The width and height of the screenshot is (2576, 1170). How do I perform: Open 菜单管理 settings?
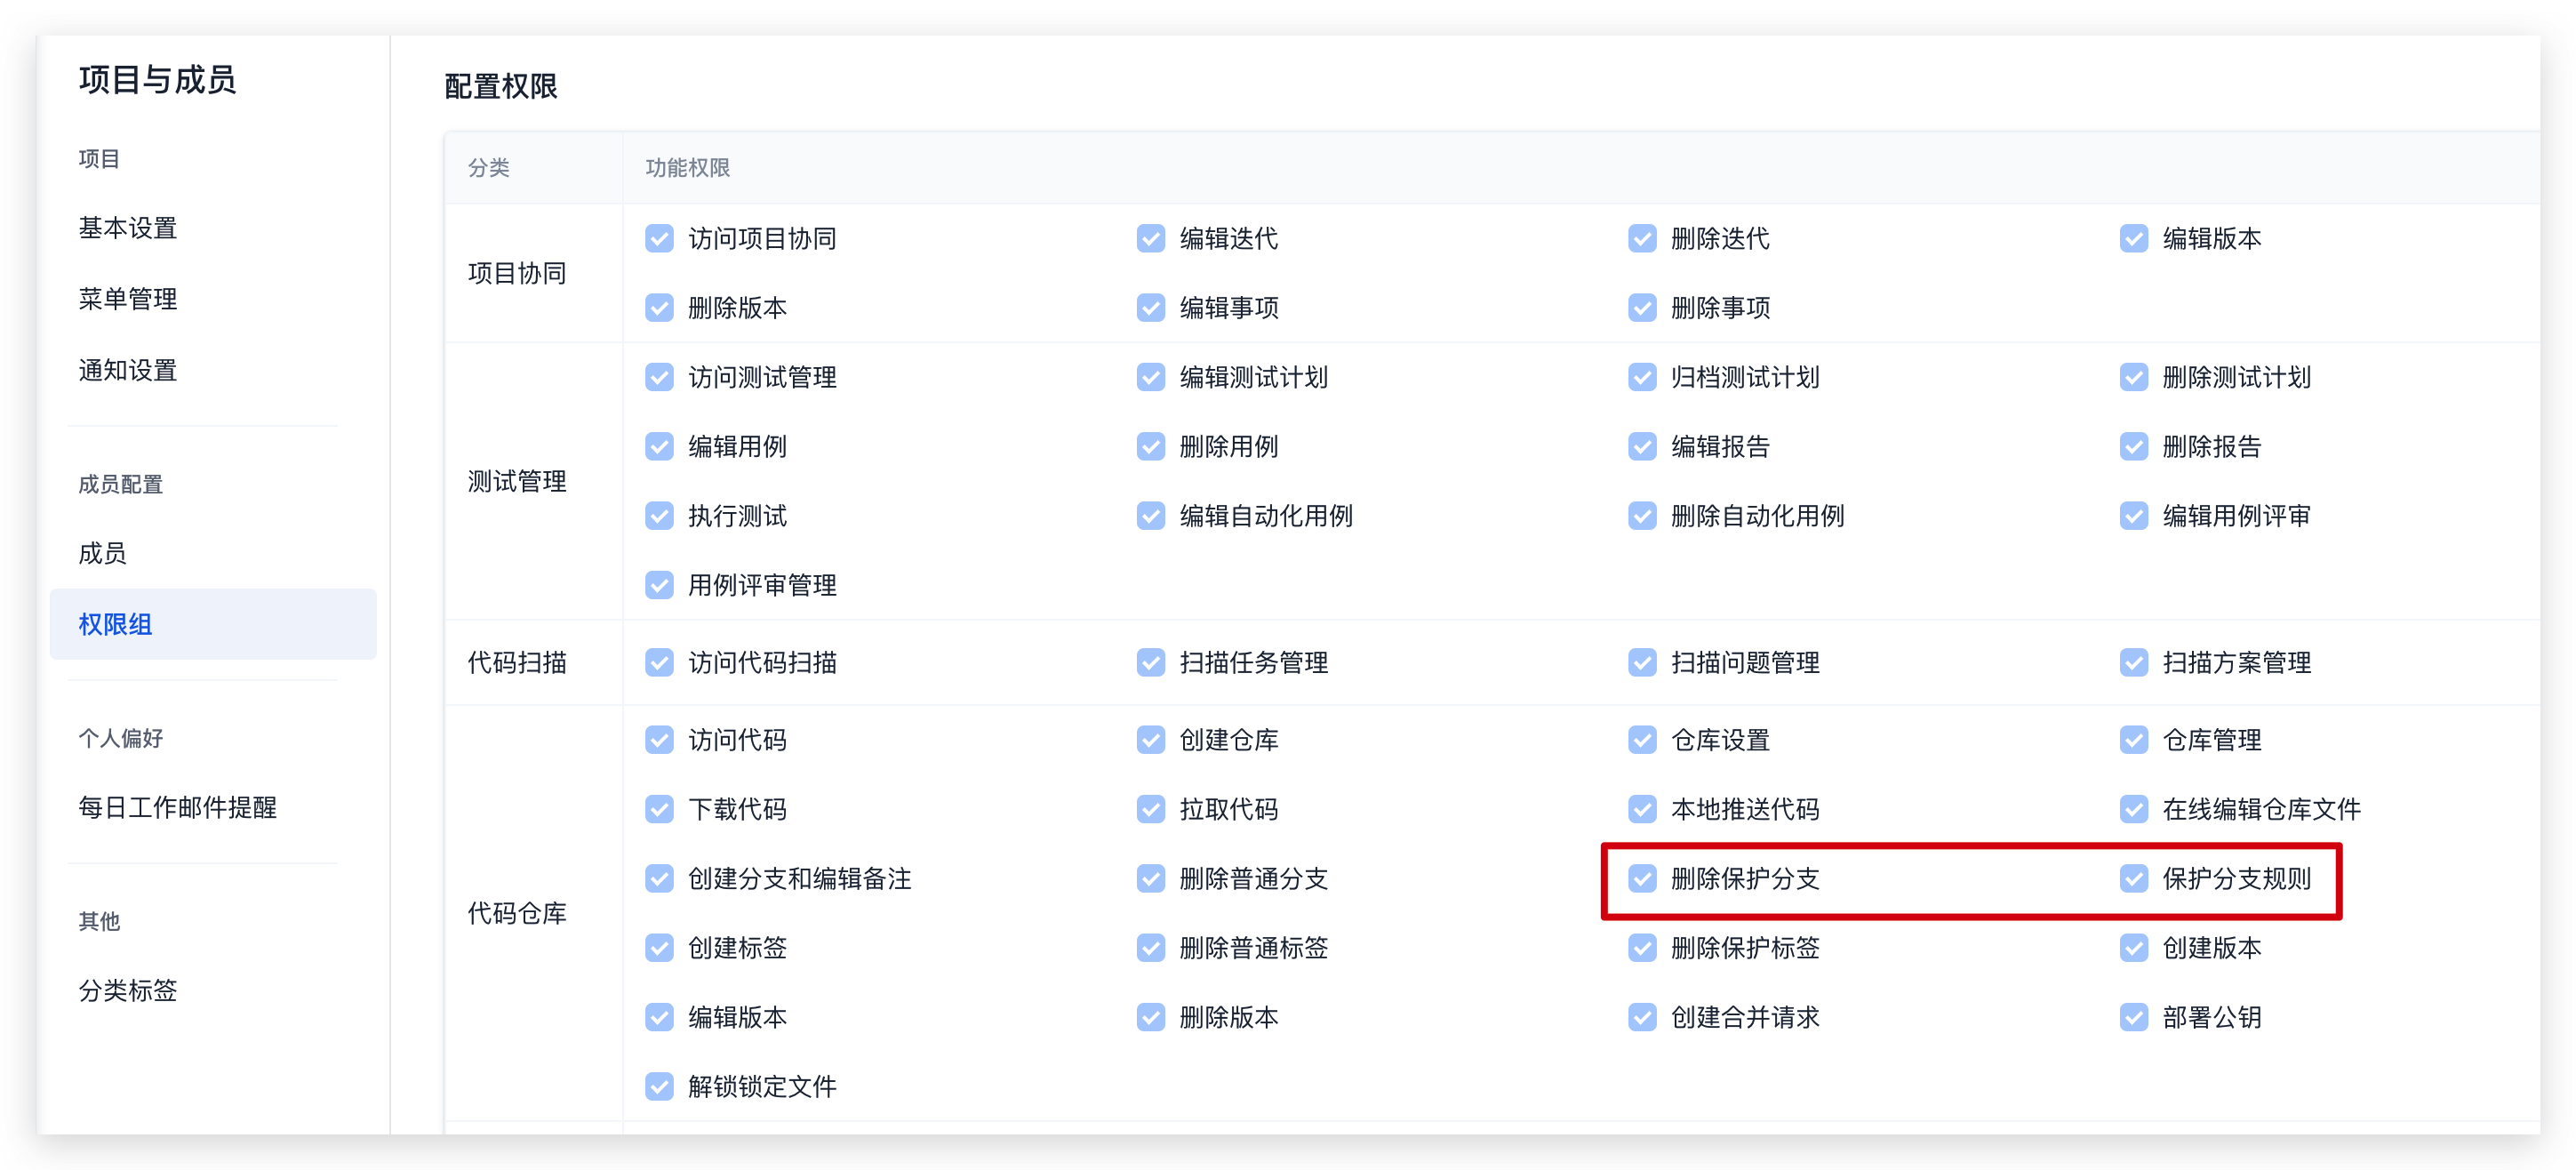[x=128, y=299]
